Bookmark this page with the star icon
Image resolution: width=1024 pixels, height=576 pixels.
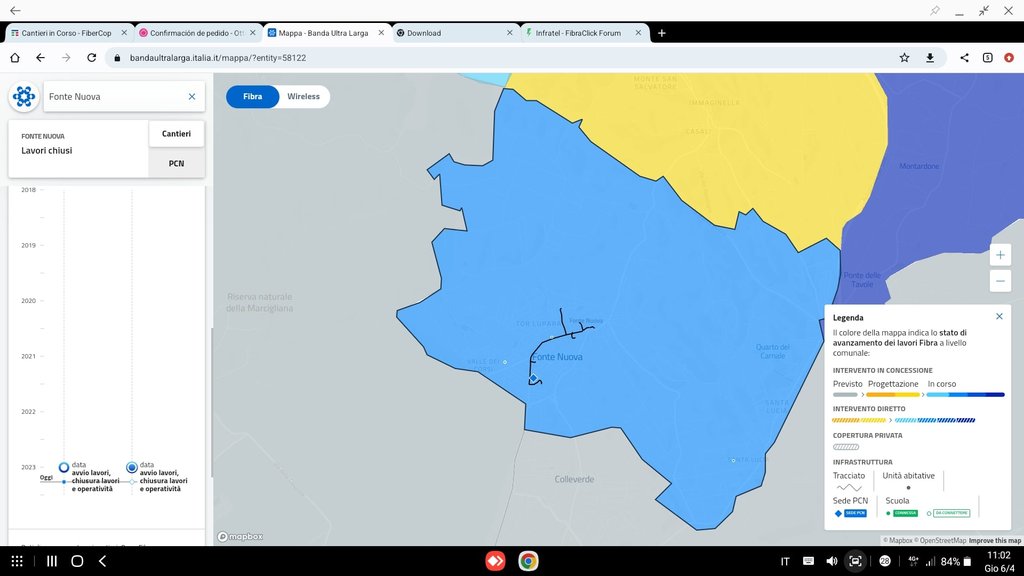coord(904,58)
